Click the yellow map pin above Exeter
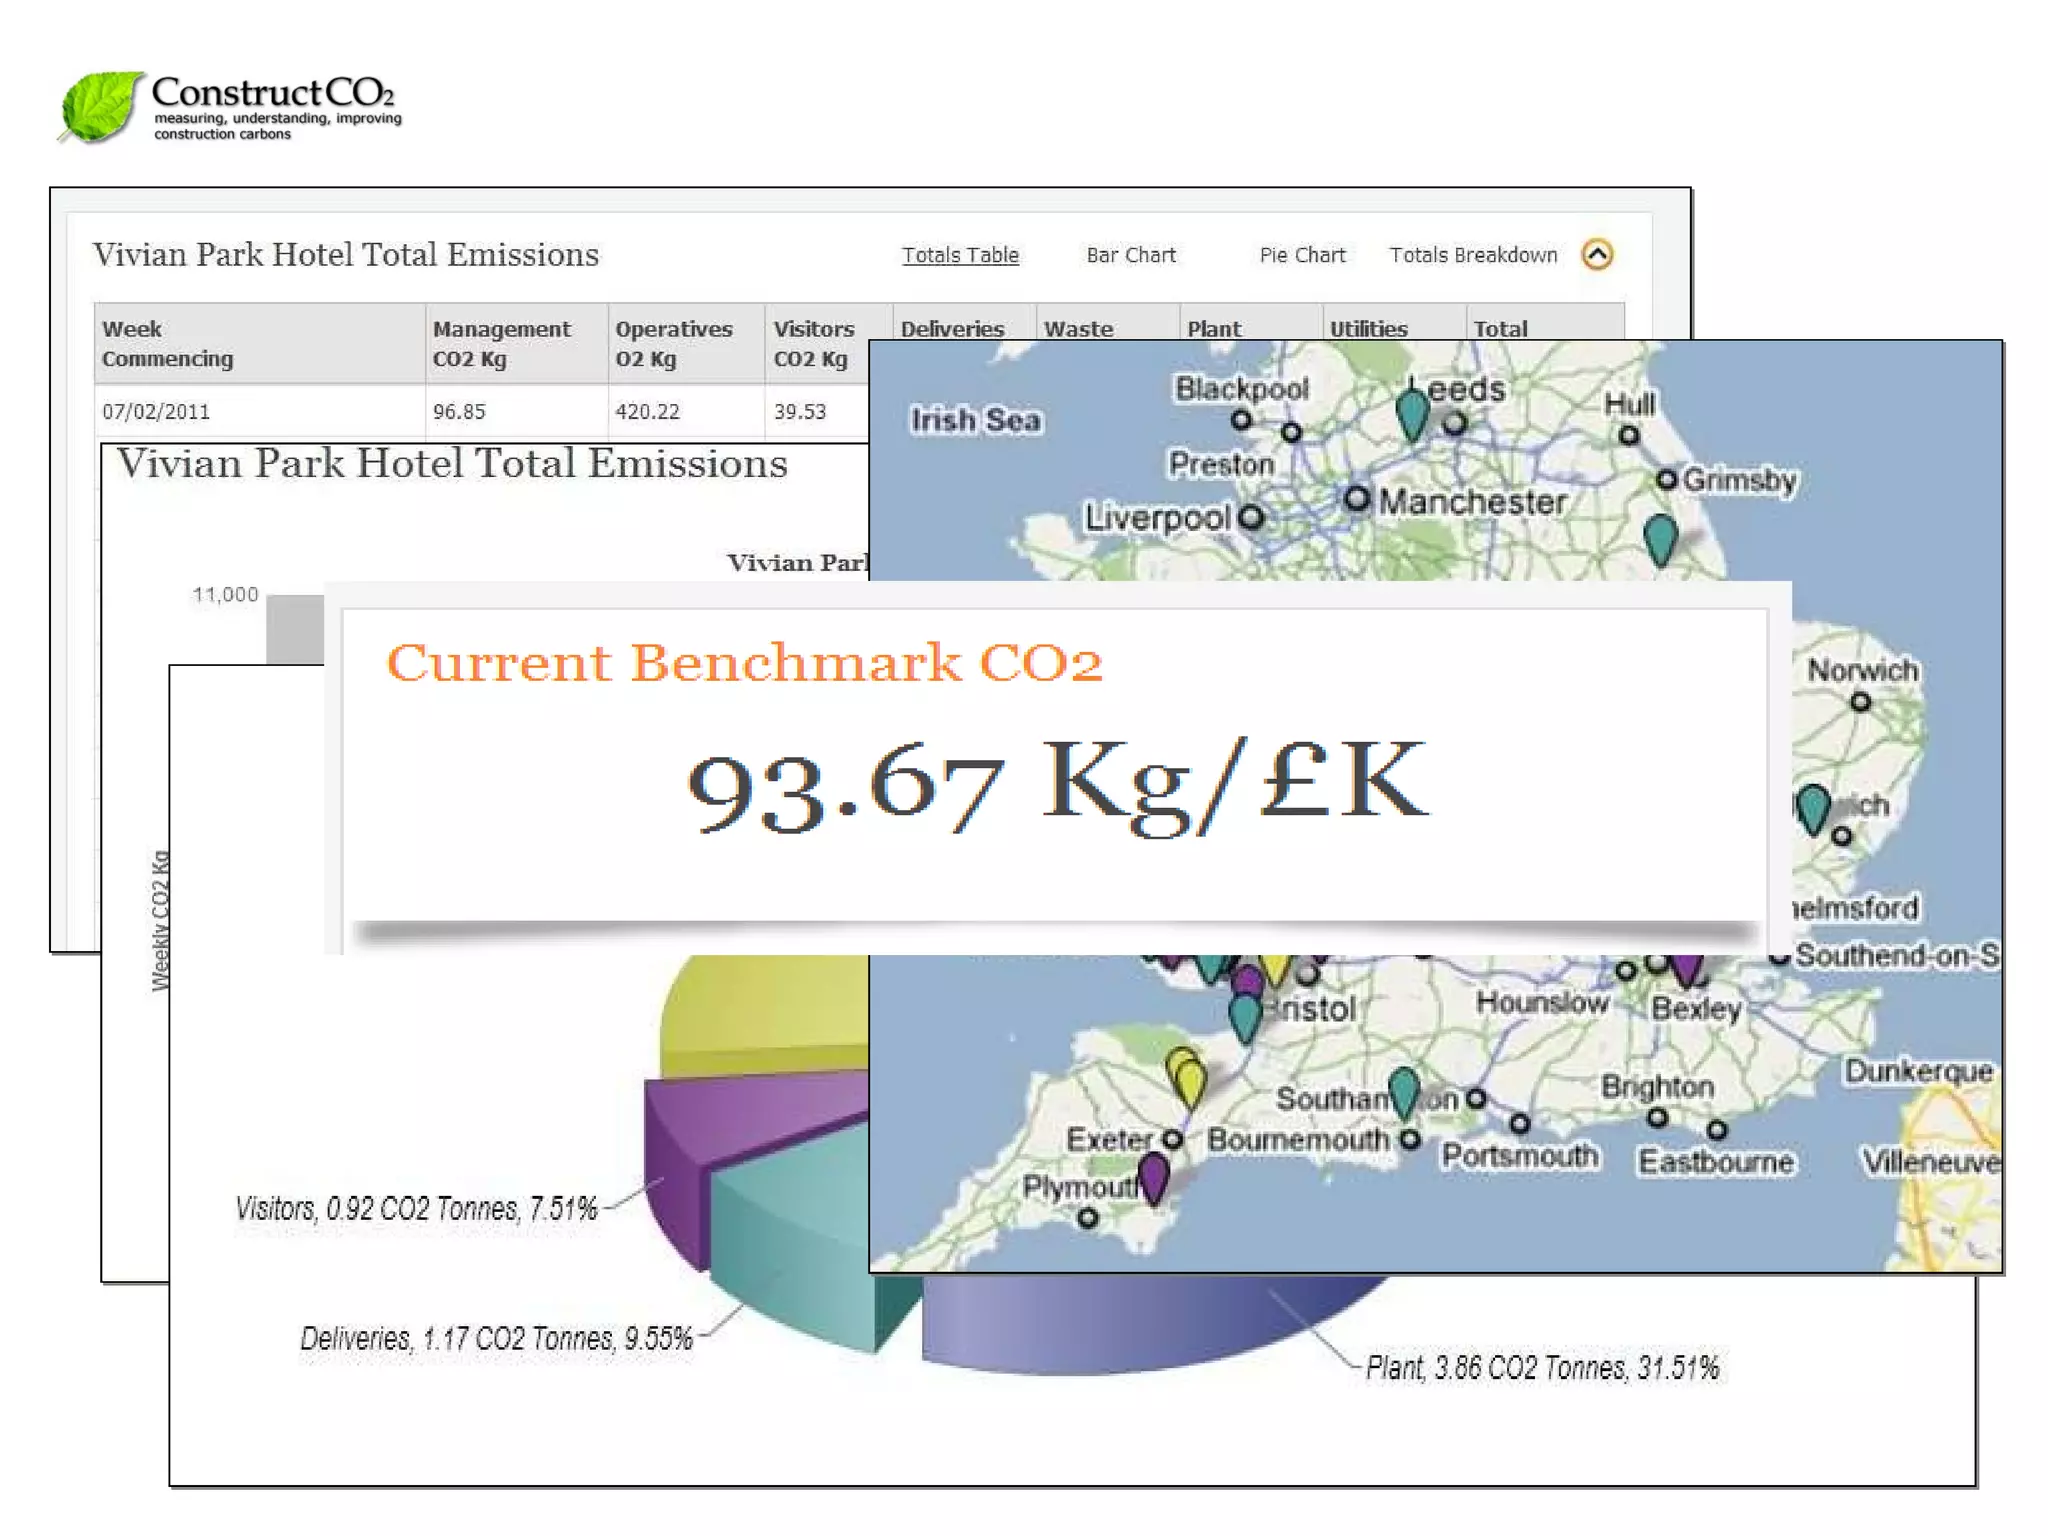Image resolution: width=2048 pixels, height=1536 pixels. click(x=1188, y=1080)
